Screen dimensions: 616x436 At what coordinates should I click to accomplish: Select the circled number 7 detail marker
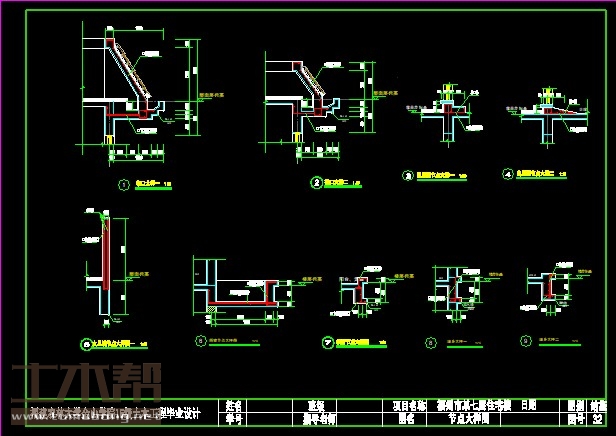327,342
